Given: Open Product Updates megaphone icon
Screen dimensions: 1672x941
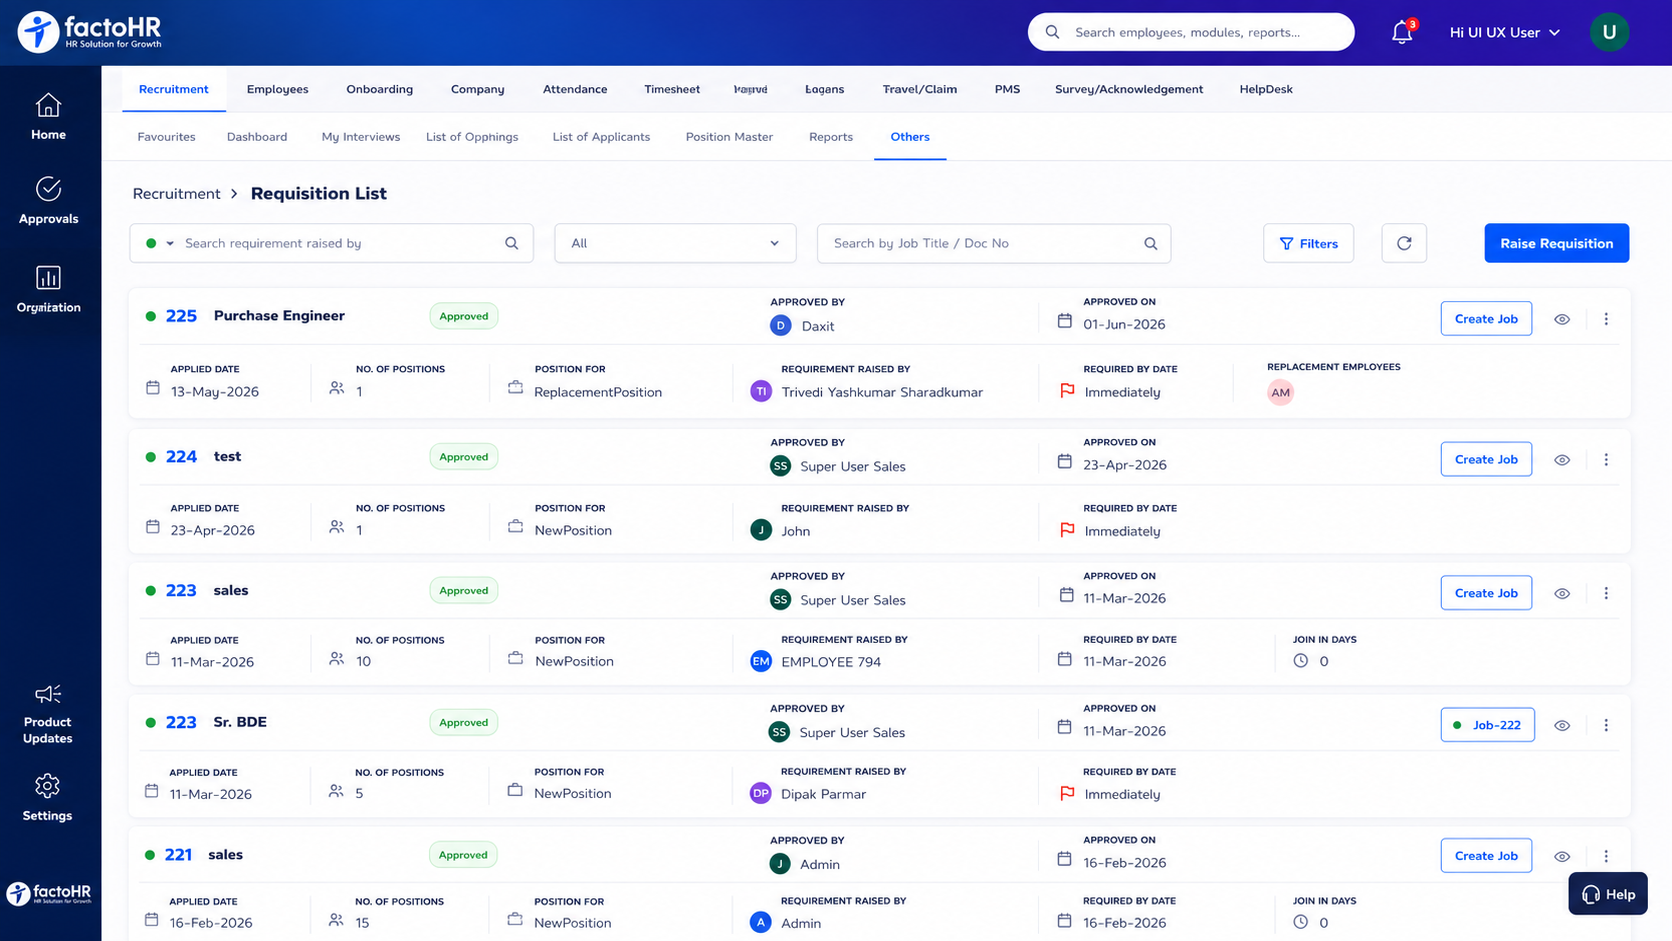Looking at the screenshot, I should 48,694.
